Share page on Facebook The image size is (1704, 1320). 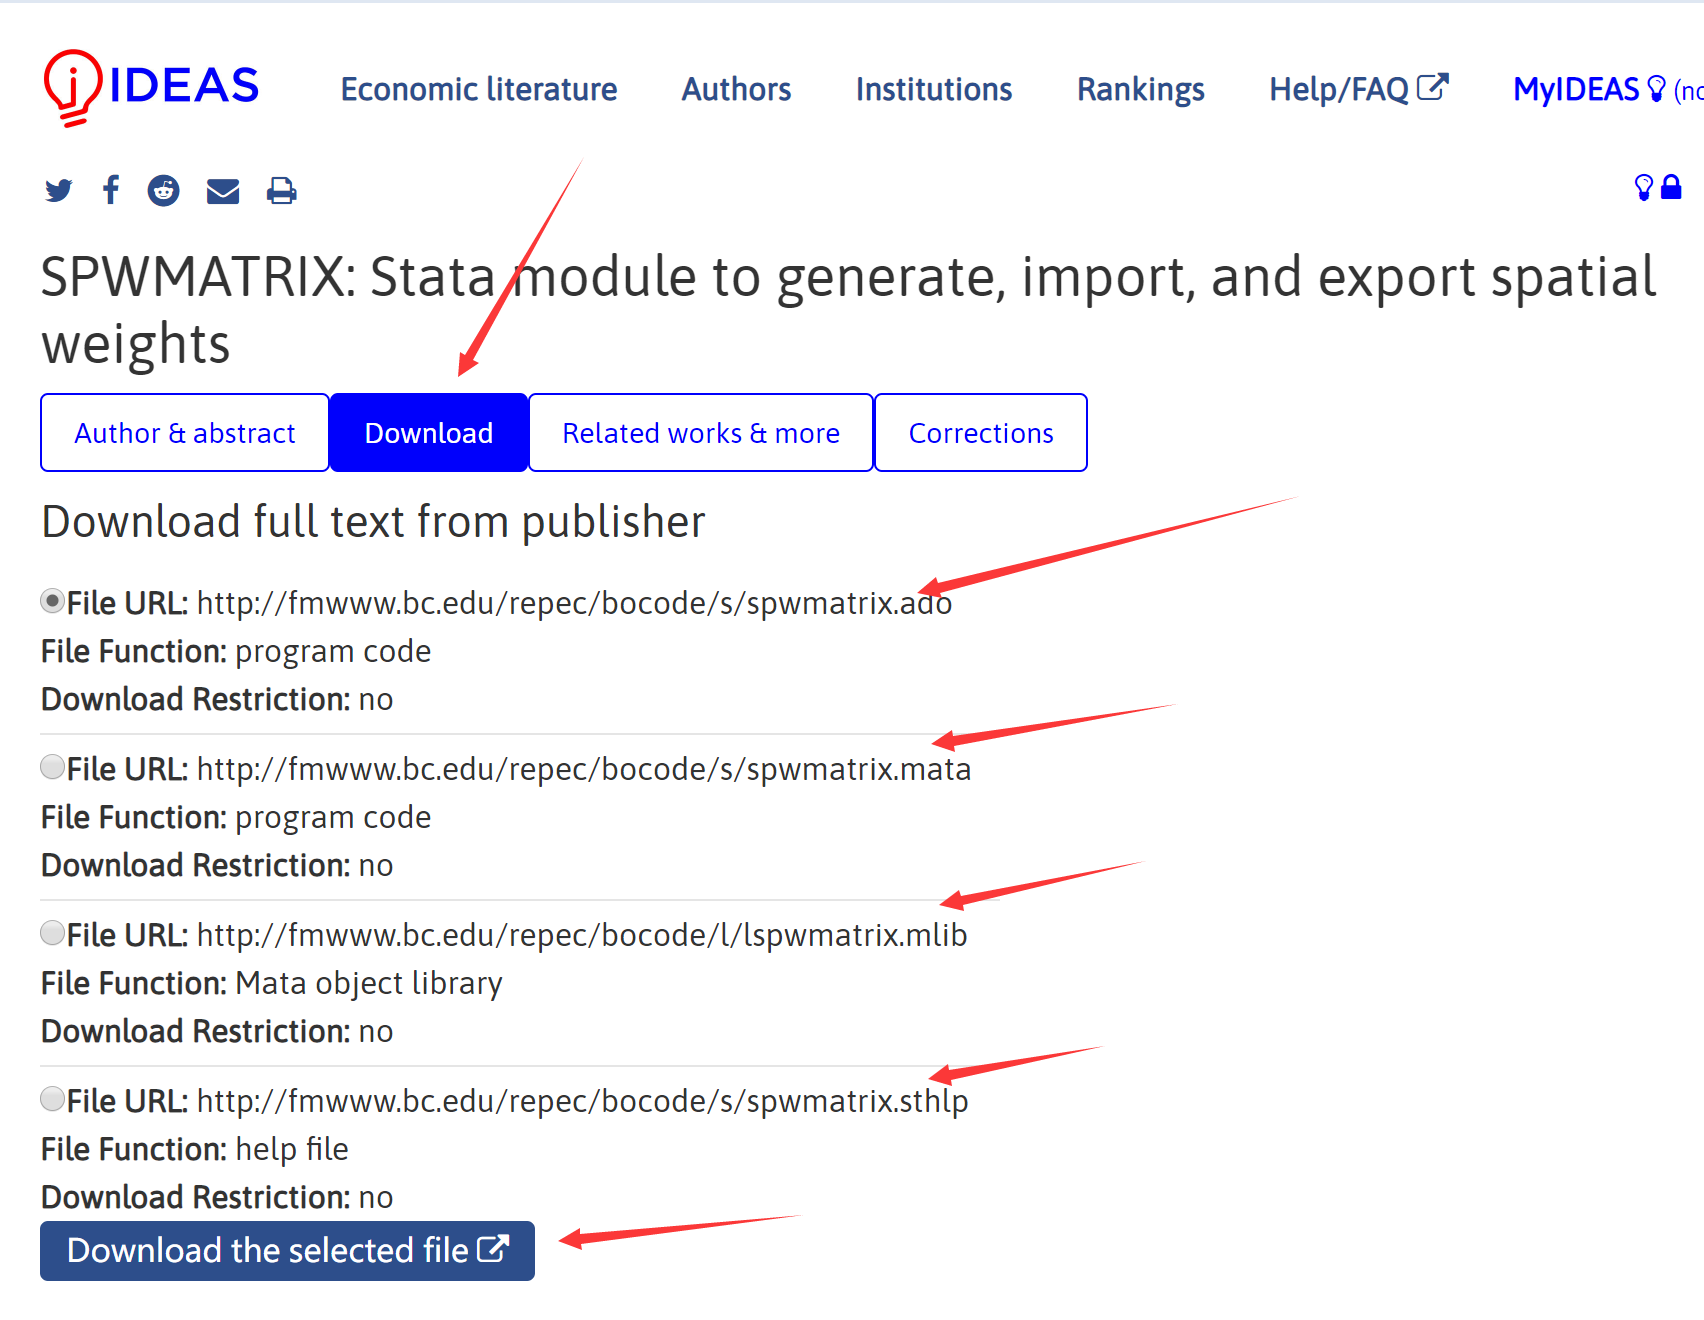111,190
